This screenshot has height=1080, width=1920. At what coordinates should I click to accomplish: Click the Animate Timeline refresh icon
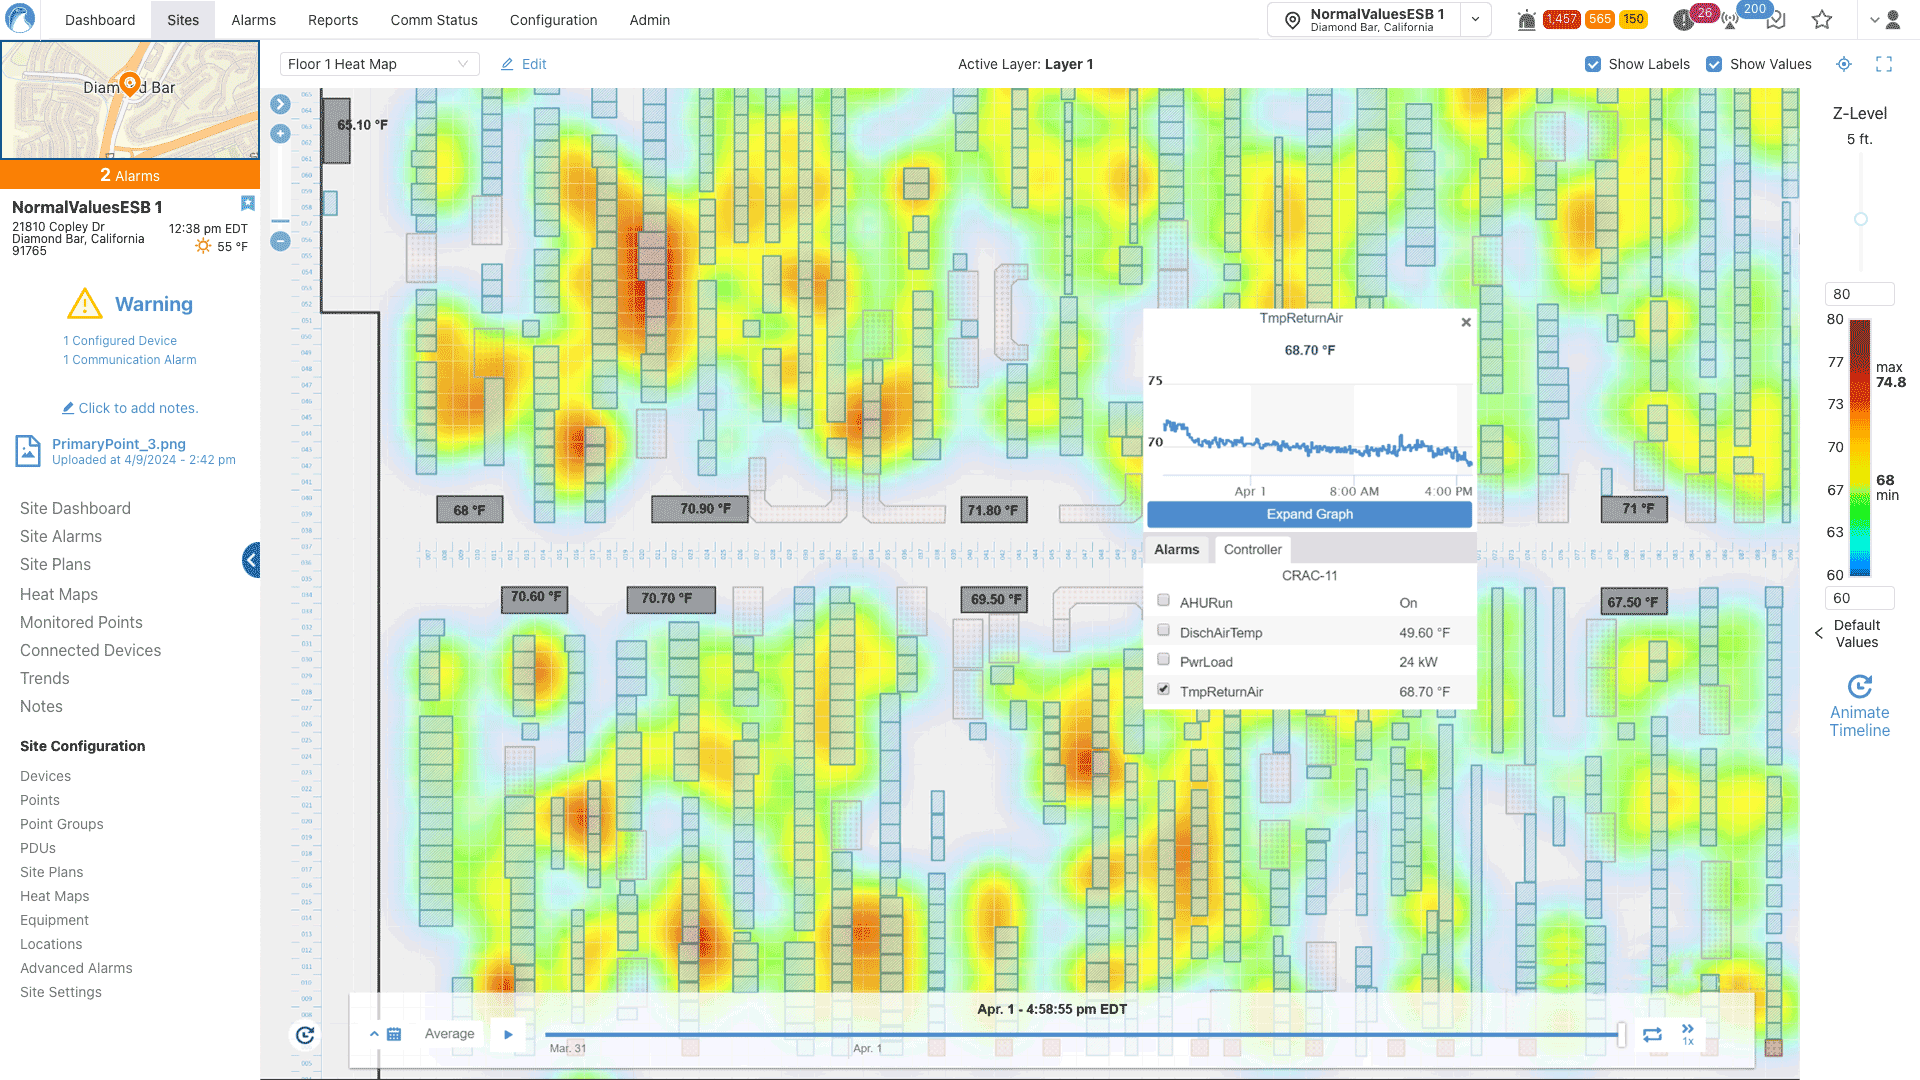[1859, 686]
